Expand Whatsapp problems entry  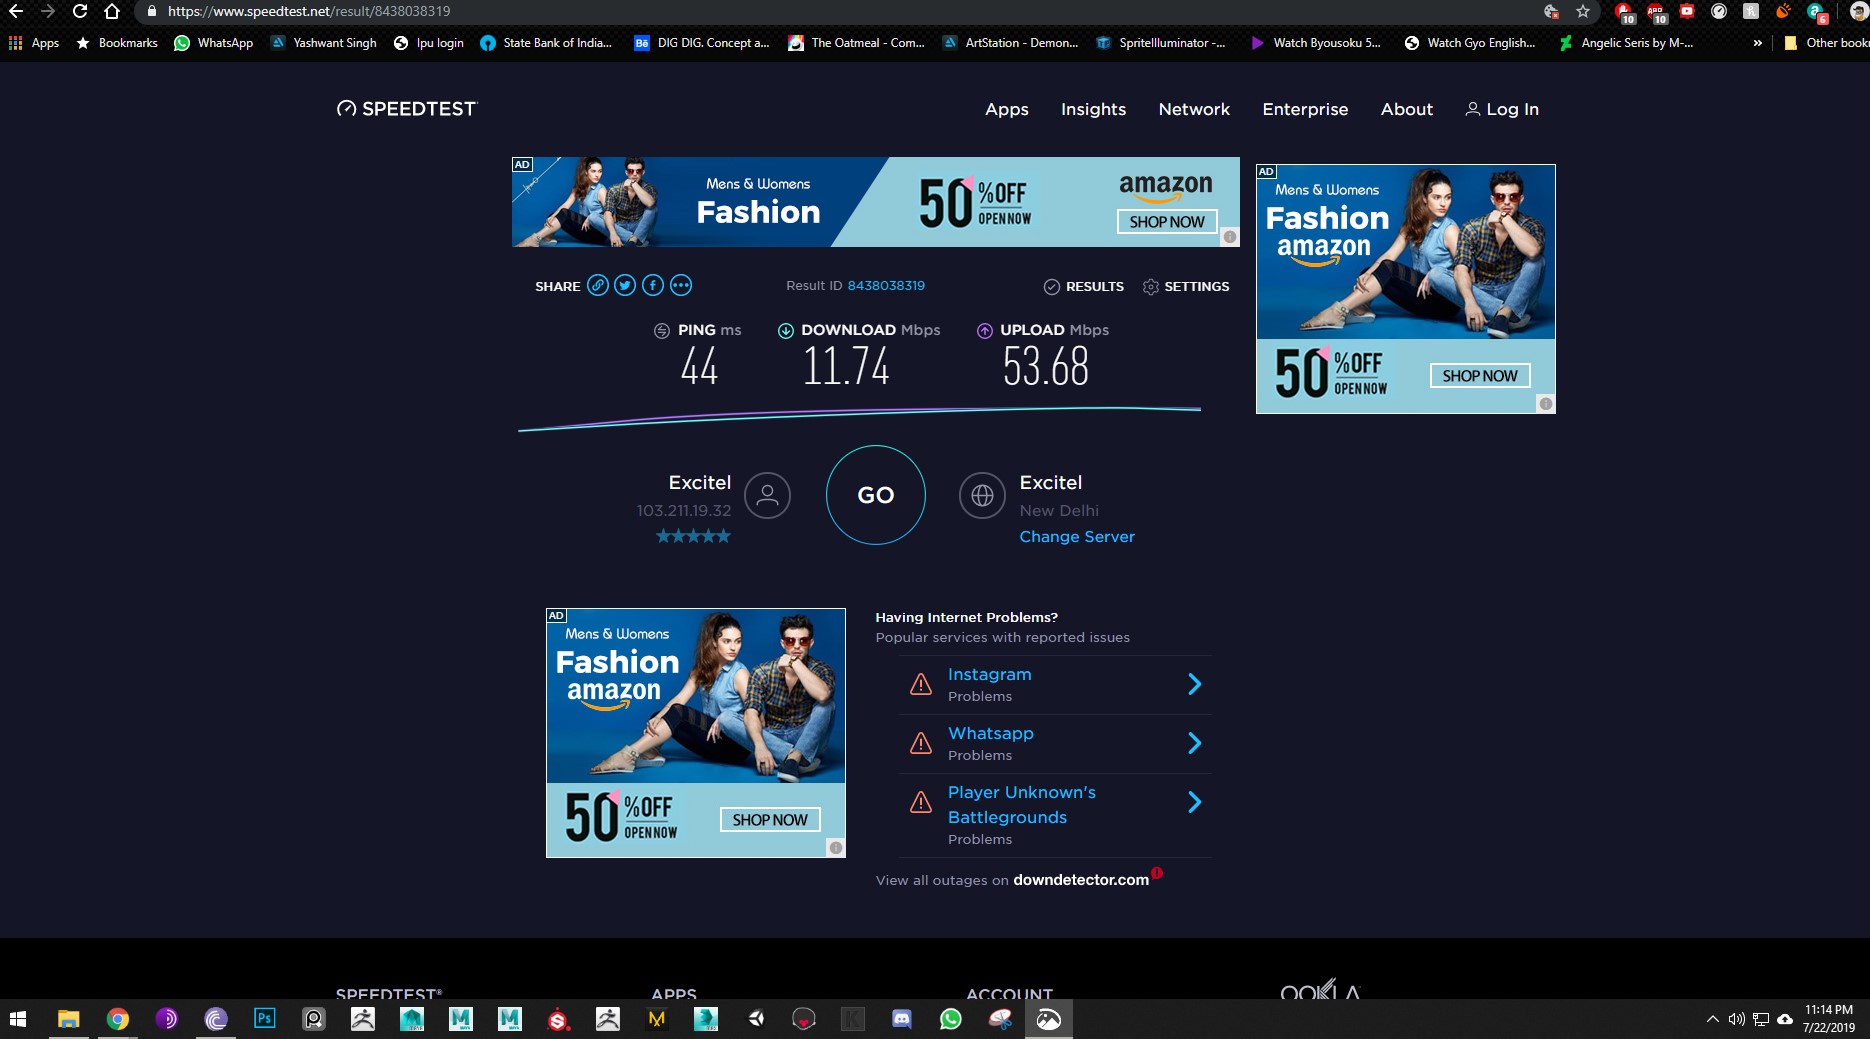1194,743
